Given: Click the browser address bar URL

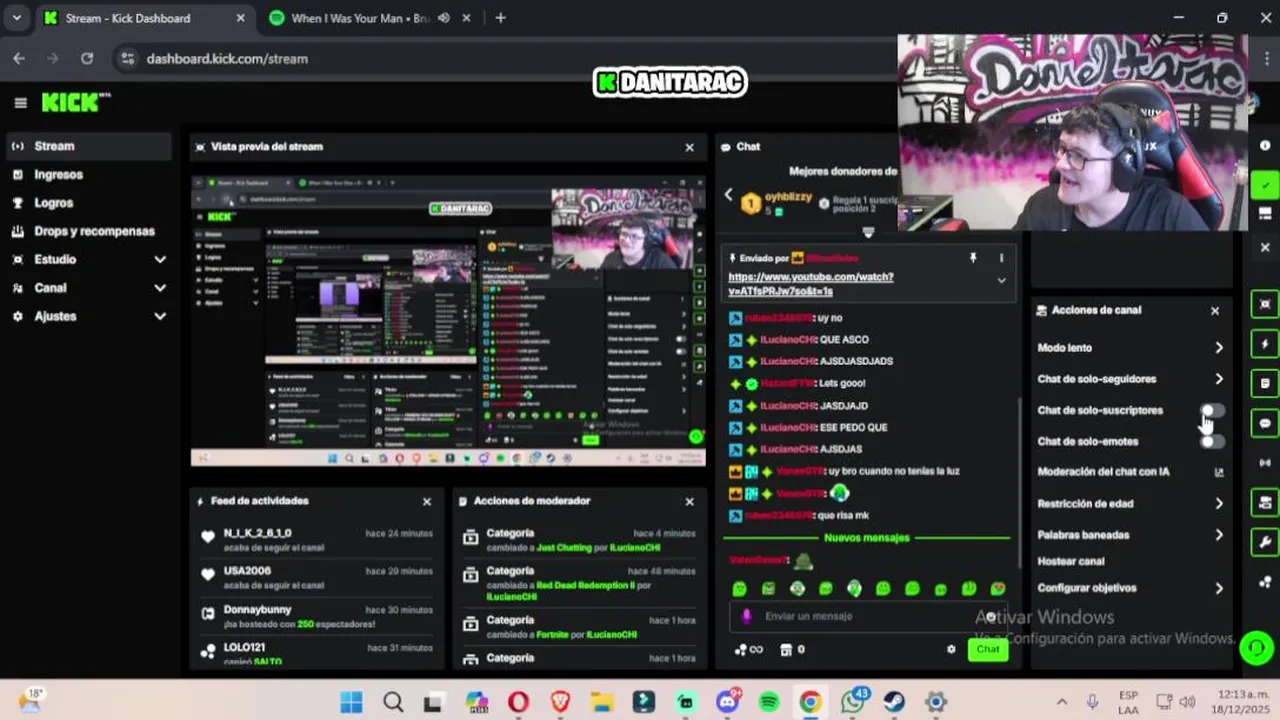Looking at the screenshot, I should pos(227,58).
